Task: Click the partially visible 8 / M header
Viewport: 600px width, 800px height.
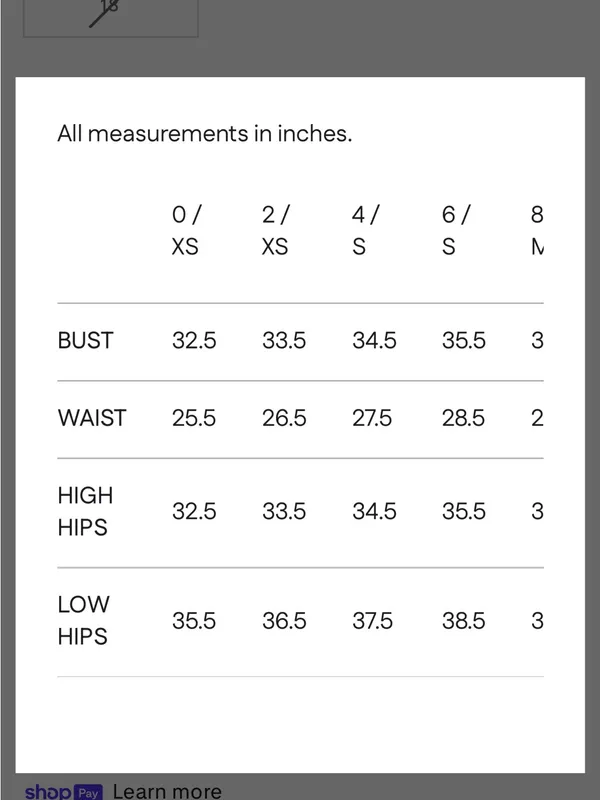Action: pos(537,231)
